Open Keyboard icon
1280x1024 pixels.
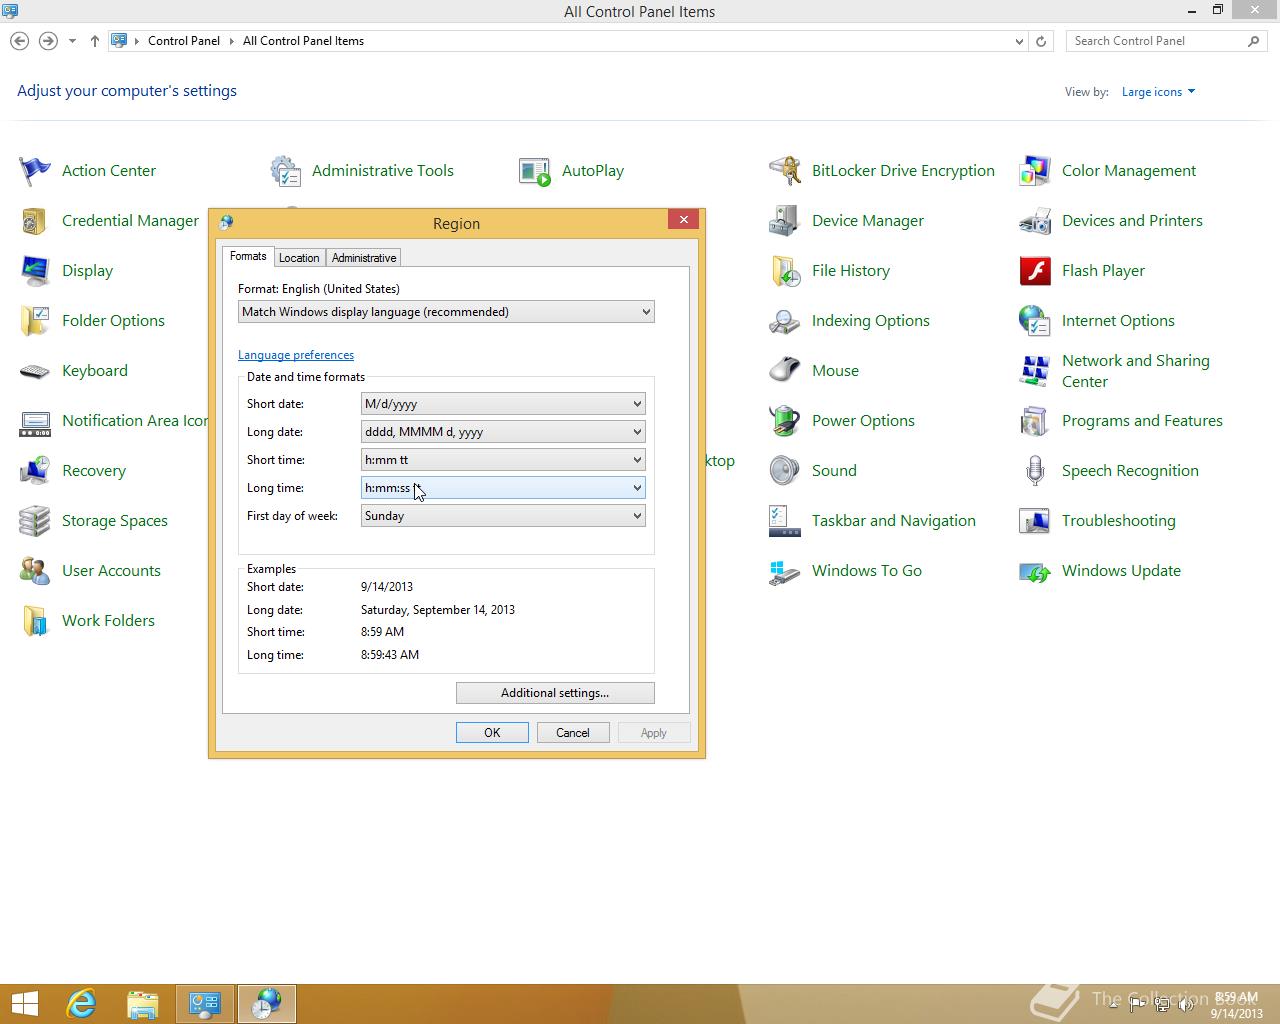(35, 371)
